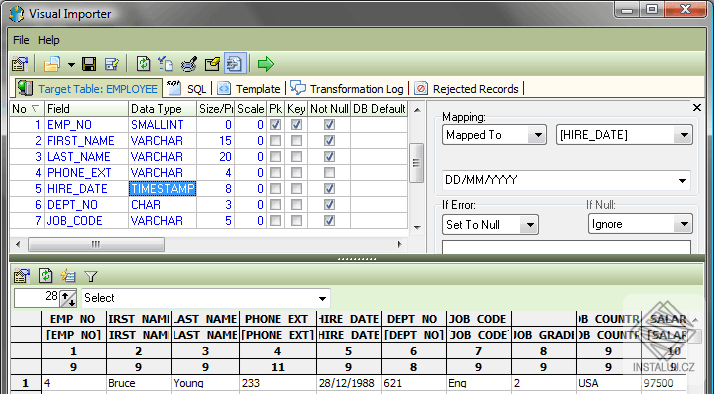Click the vertical scrollbar thumb of field grid

tap(417, 163)
